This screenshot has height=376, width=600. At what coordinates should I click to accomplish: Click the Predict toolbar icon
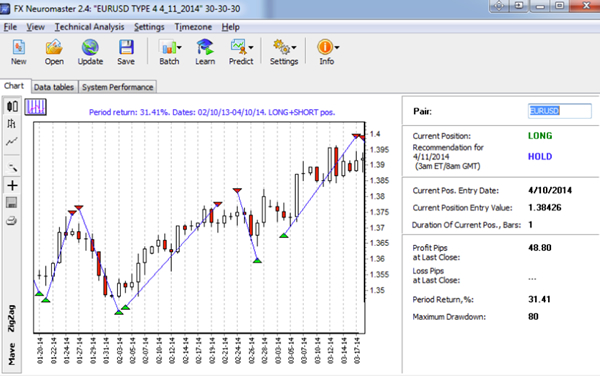click(x=238, y=47)
